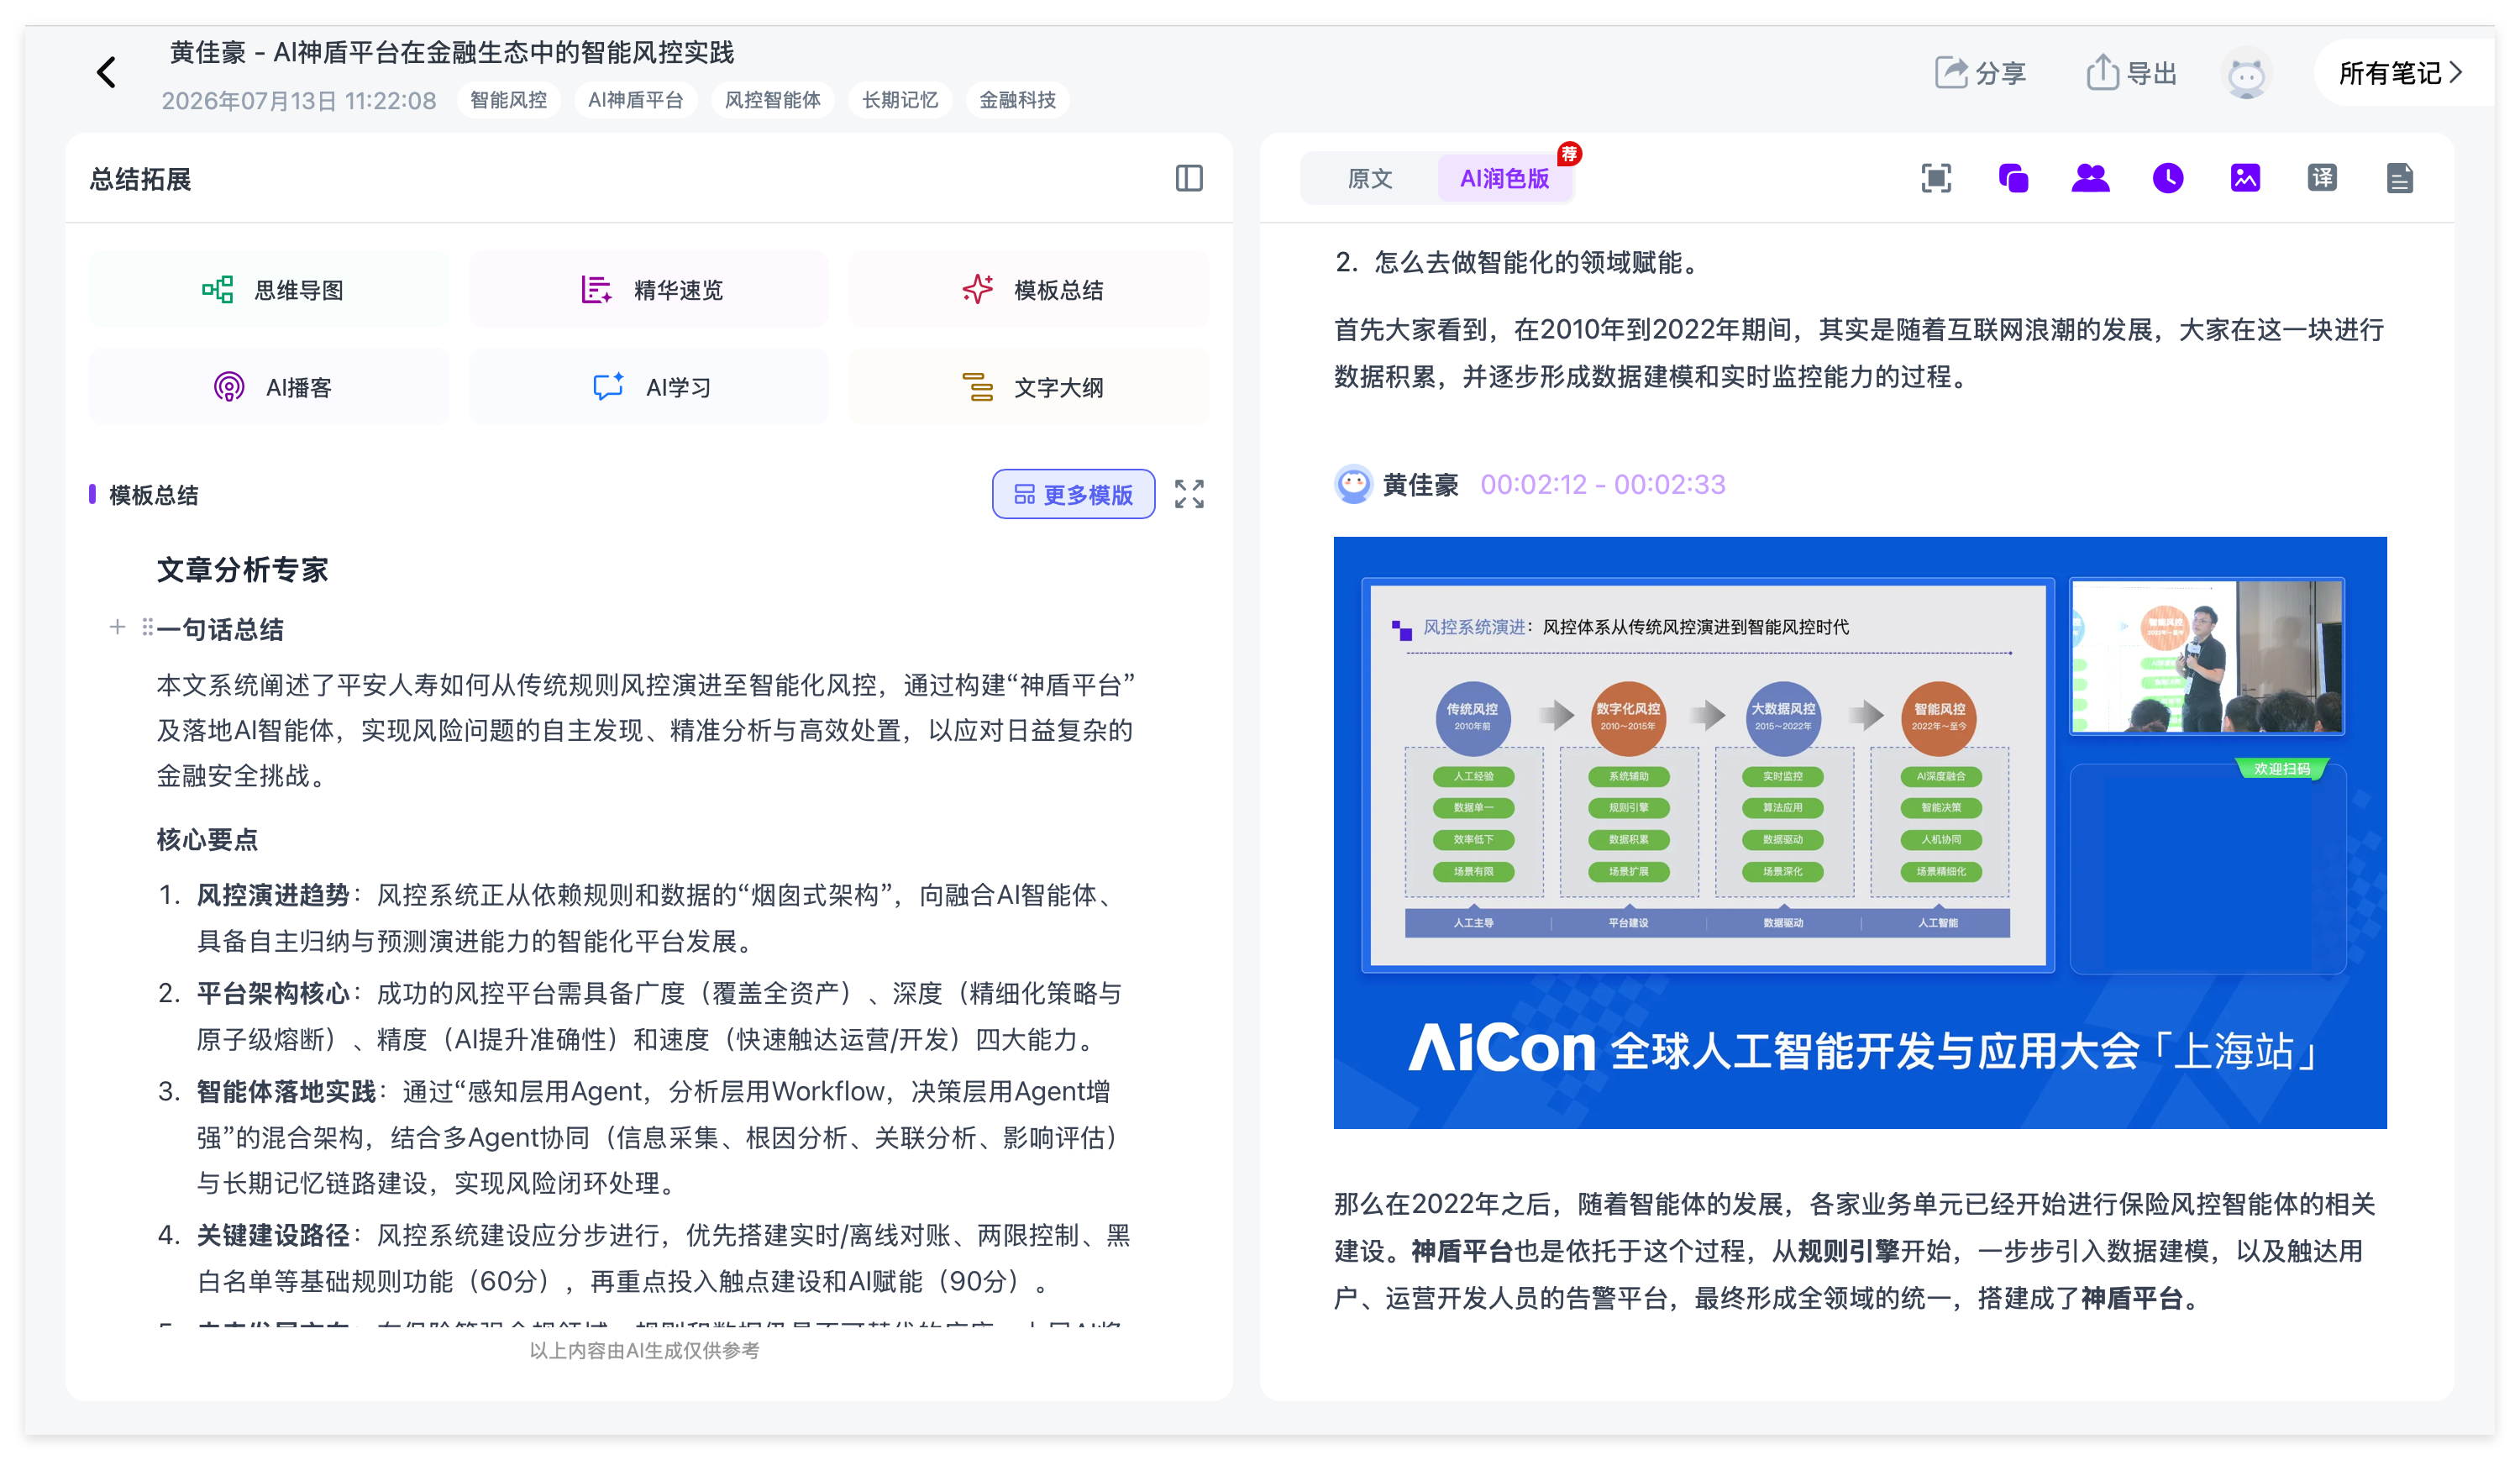The image size is (2520, 1460).
Task: Click speaker avatar of 黄佳豪
Action: [1354, 484]
